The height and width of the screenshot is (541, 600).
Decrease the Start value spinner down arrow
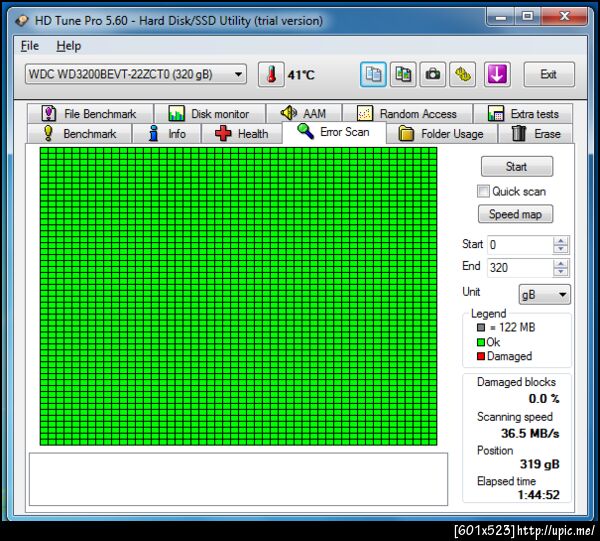tap(561, 249)
